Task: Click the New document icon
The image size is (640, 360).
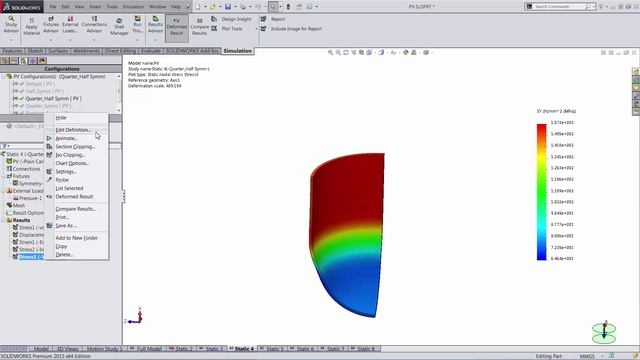Action: [x=198, y=7]
